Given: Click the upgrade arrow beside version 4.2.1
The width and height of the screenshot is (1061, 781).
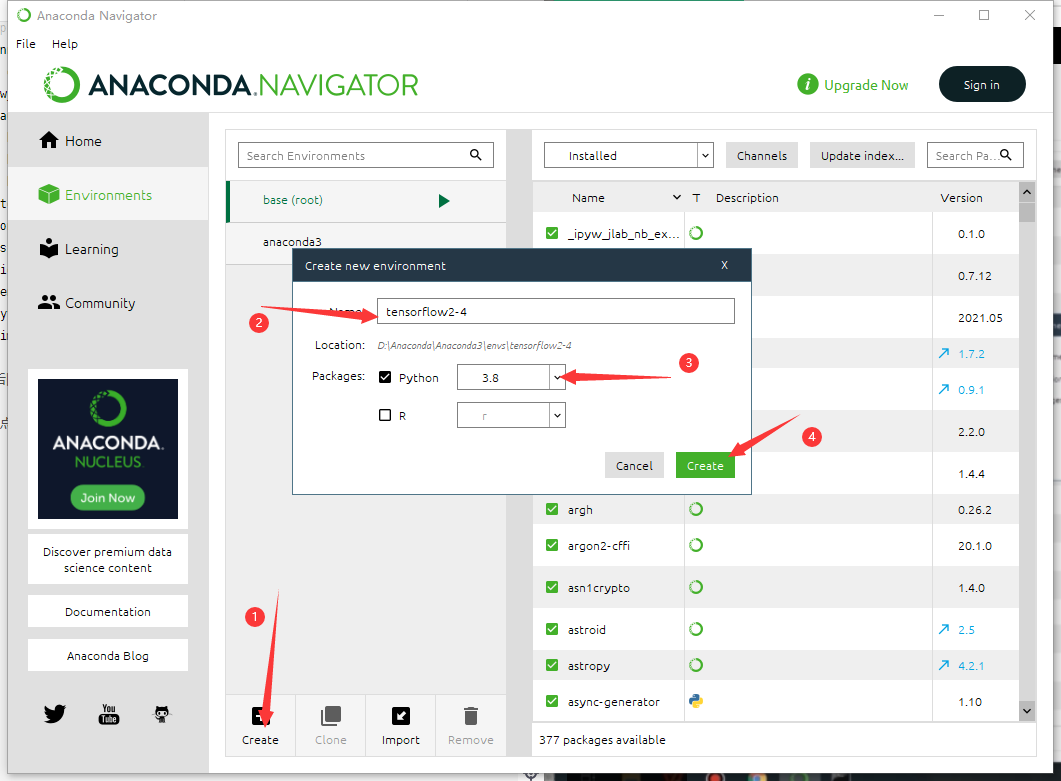Looking at the screenshot, I should pyautogui.click(x=944, y=665).
